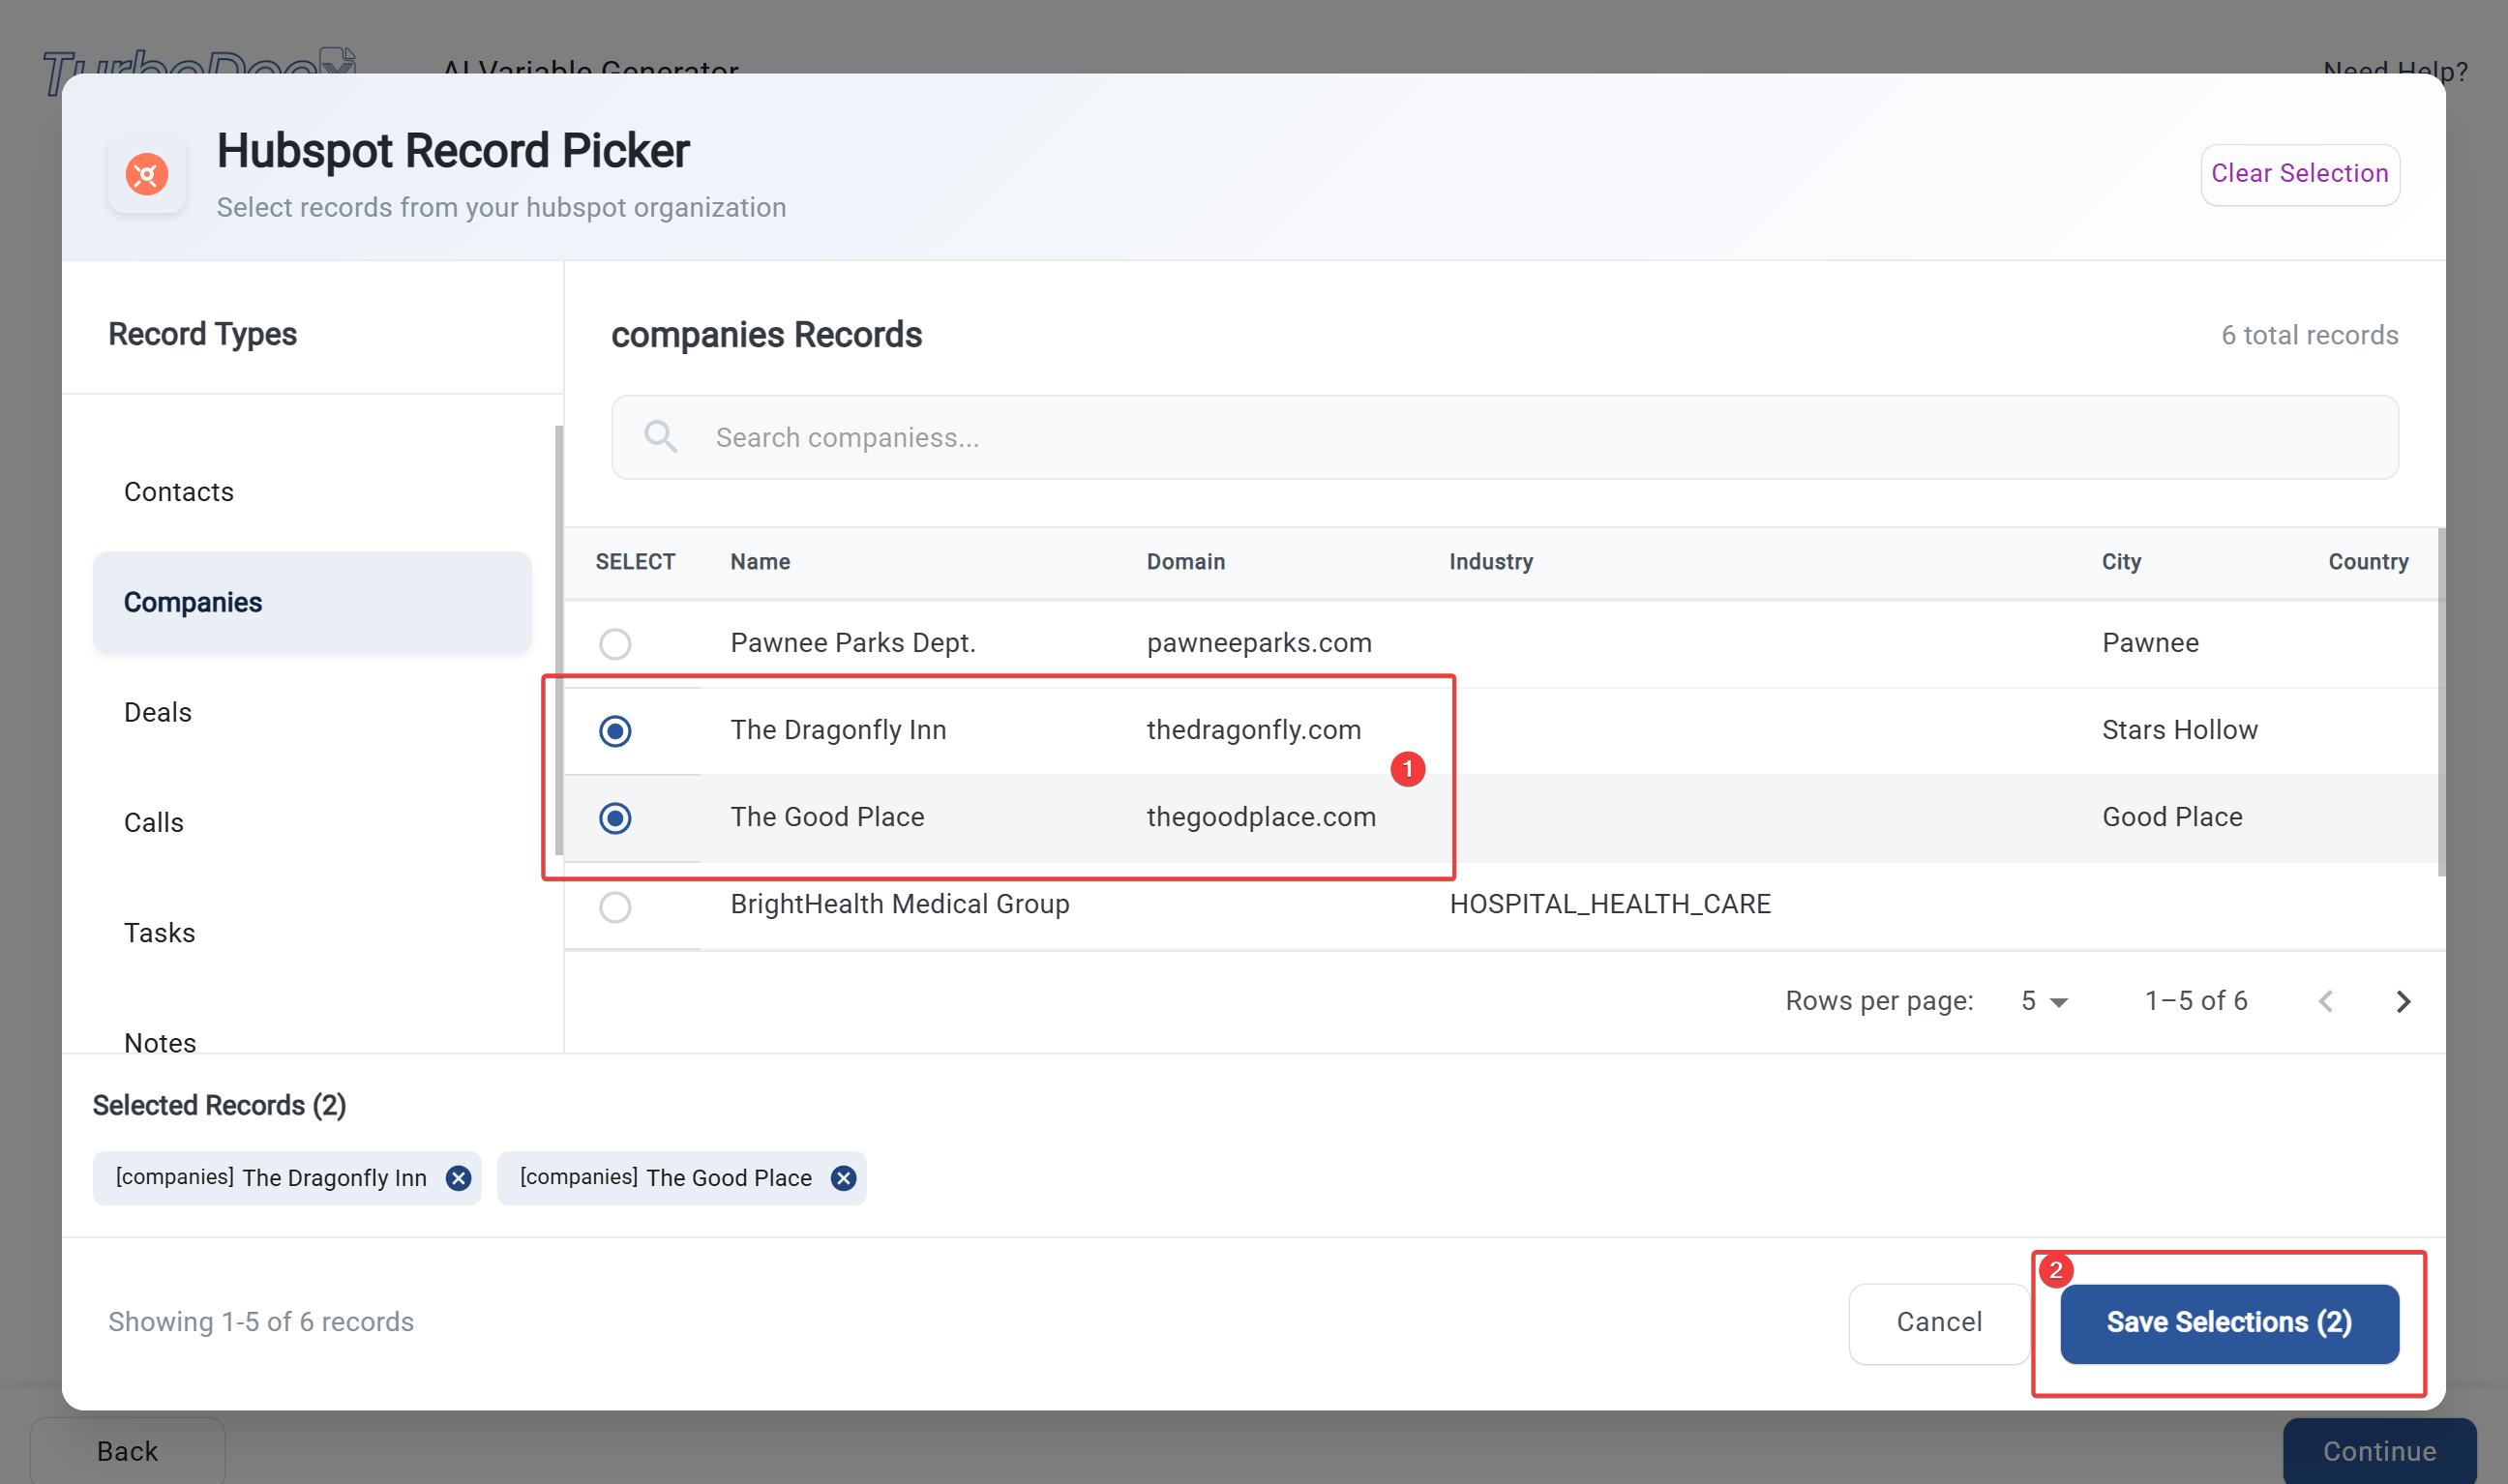Click the Stars Hollow city cell
Screen dimensions: 2508x1484
pos(2179,730)
